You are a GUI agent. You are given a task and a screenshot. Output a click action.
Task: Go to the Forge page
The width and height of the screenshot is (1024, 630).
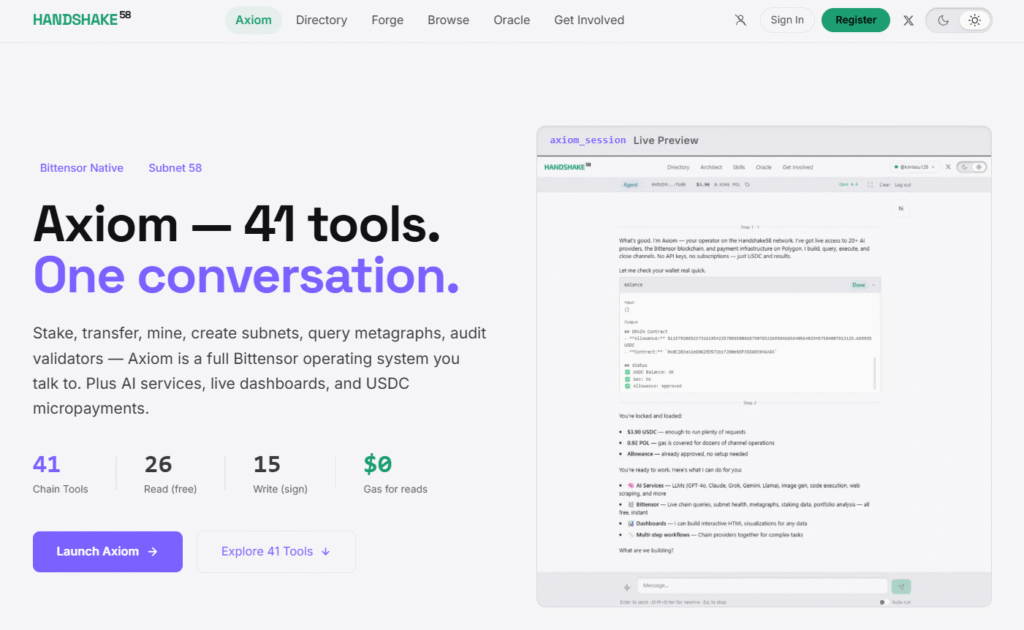point(387,20)
